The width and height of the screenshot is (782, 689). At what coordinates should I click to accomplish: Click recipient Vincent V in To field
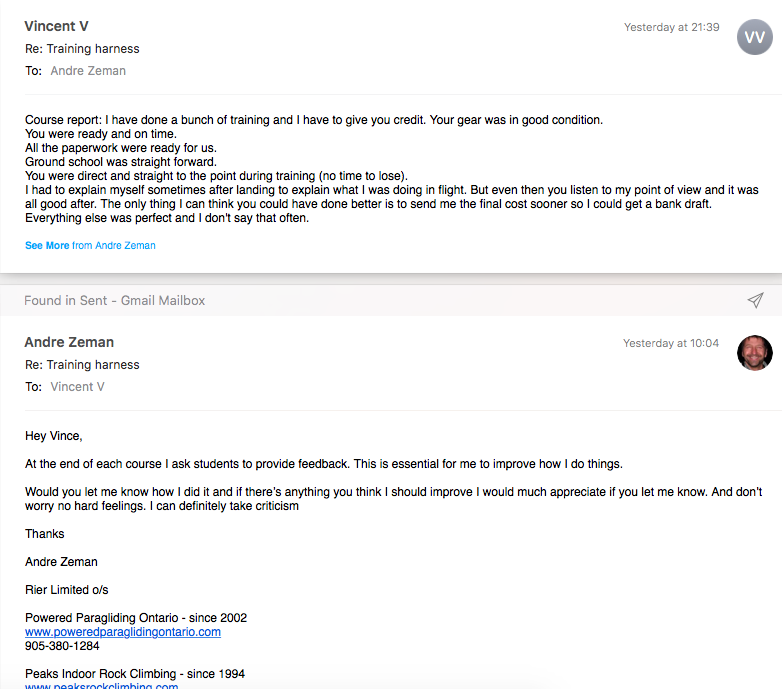(x=77, y=387)
